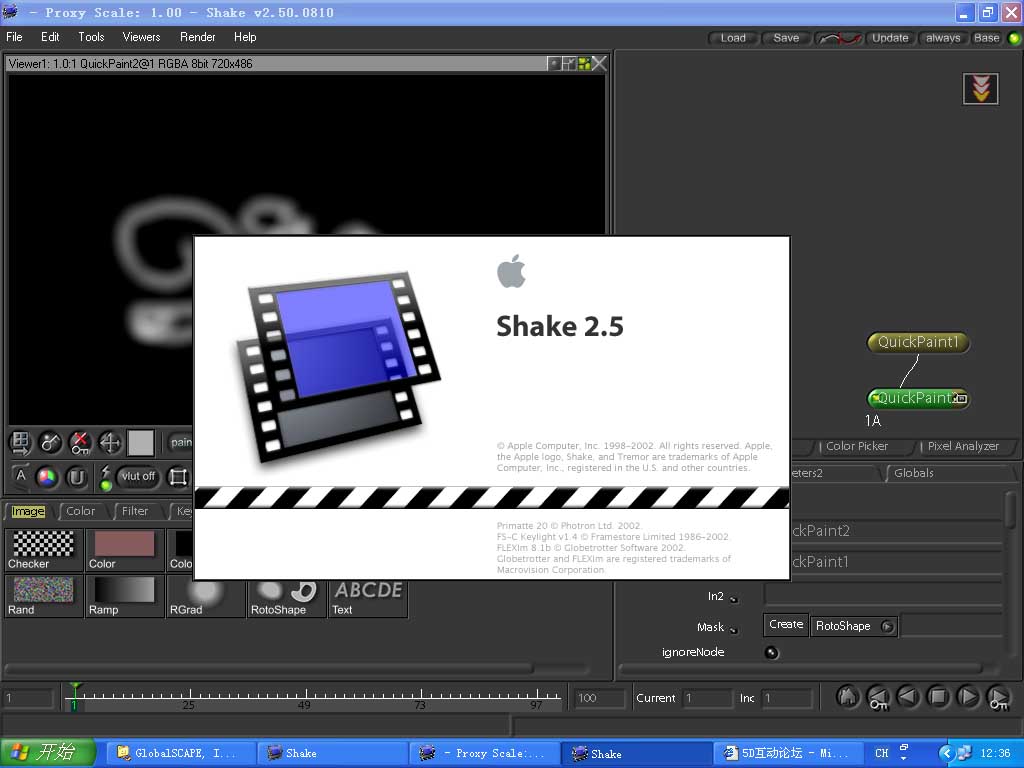This screenshot has height=768, width=1024.
Task: Open the Filter tool tab
Action: (x=135, y=511)
